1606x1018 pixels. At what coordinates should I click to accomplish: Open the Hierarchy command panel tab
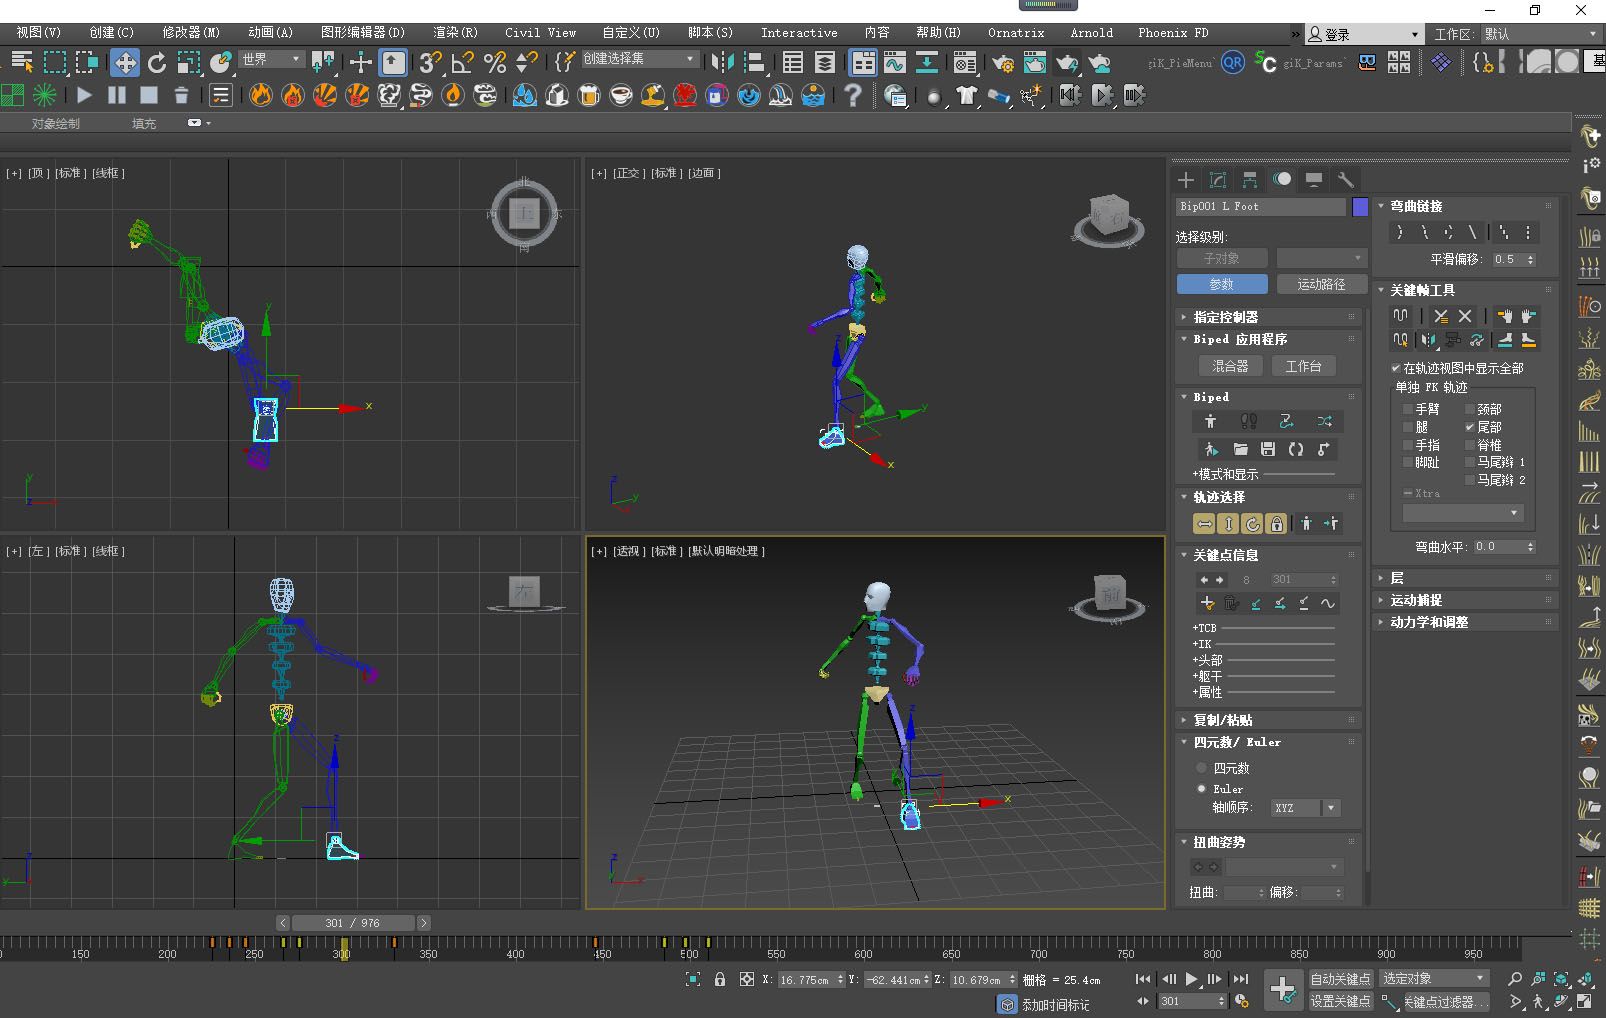[x=1250, y=180]
